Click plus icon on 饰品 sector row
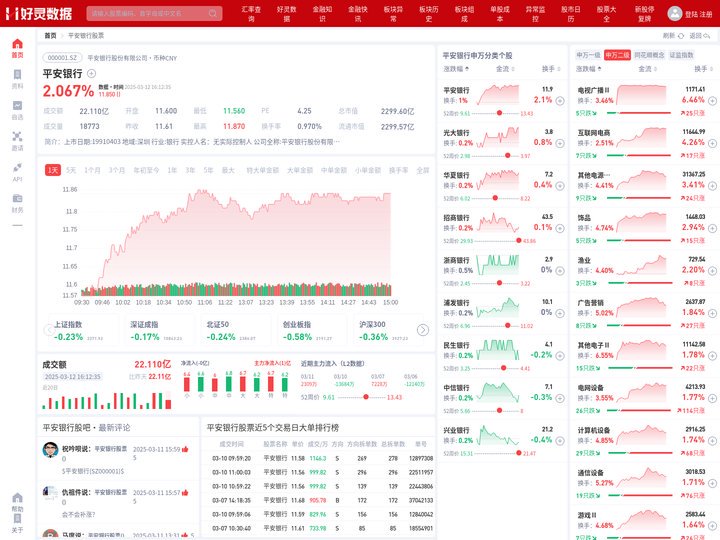The width and height of the screenshot is (720, 540). pos(712,228)
